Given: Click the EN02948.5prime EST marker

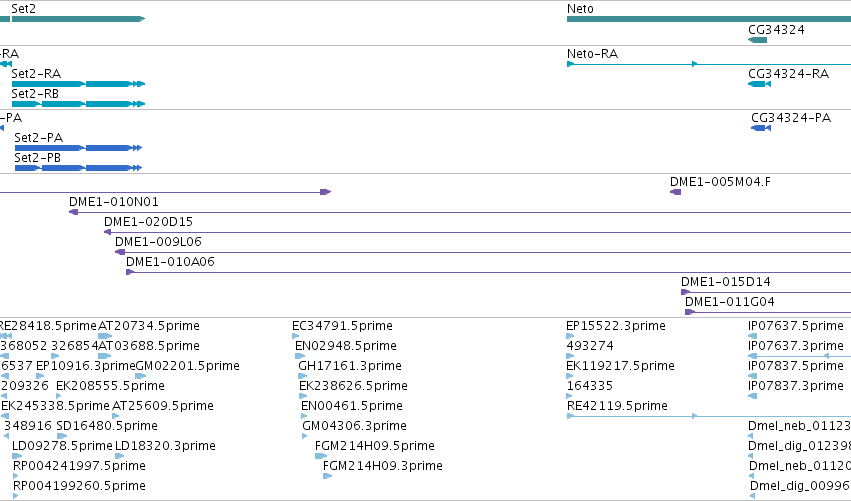Looking at the screenshot, I should (300, 356).
